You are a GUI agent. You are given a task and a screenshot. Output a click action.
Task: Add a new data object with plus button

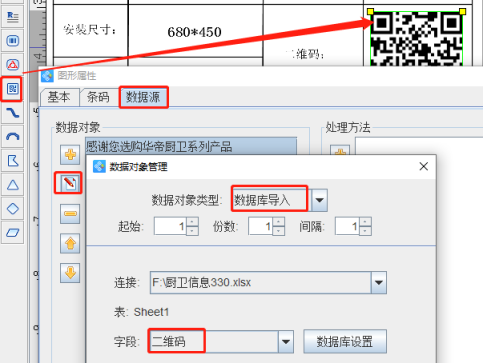click(70, 154)
